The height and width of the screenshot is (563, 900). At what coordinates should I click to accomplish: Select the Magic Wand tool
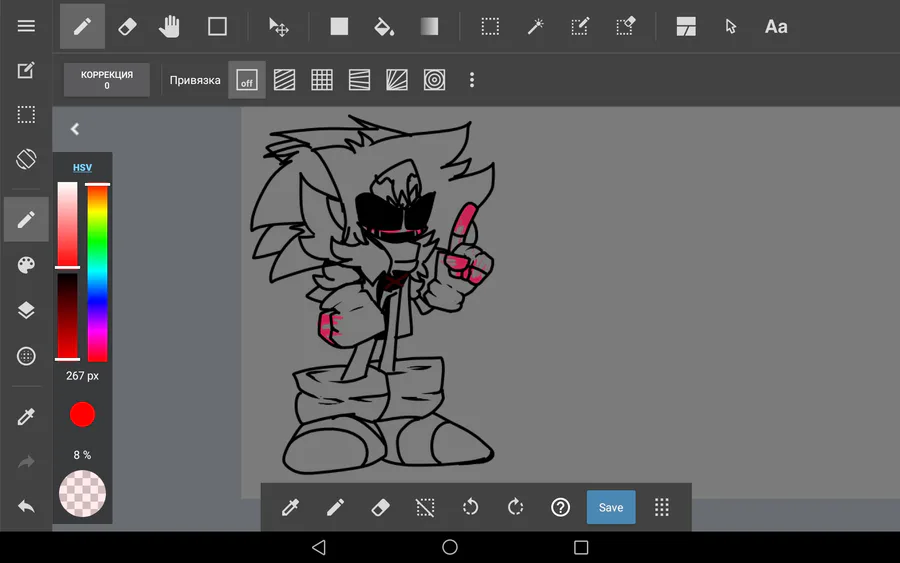535,26
